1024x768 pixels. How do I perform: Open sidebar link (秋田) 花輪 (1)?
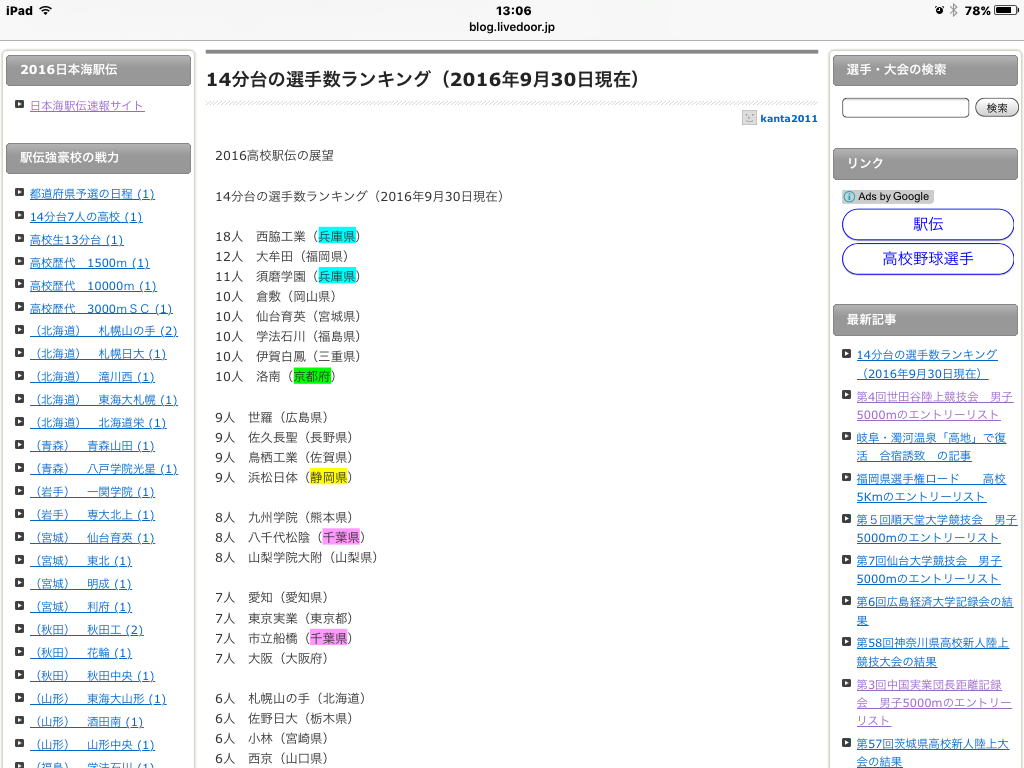(81, 652)
